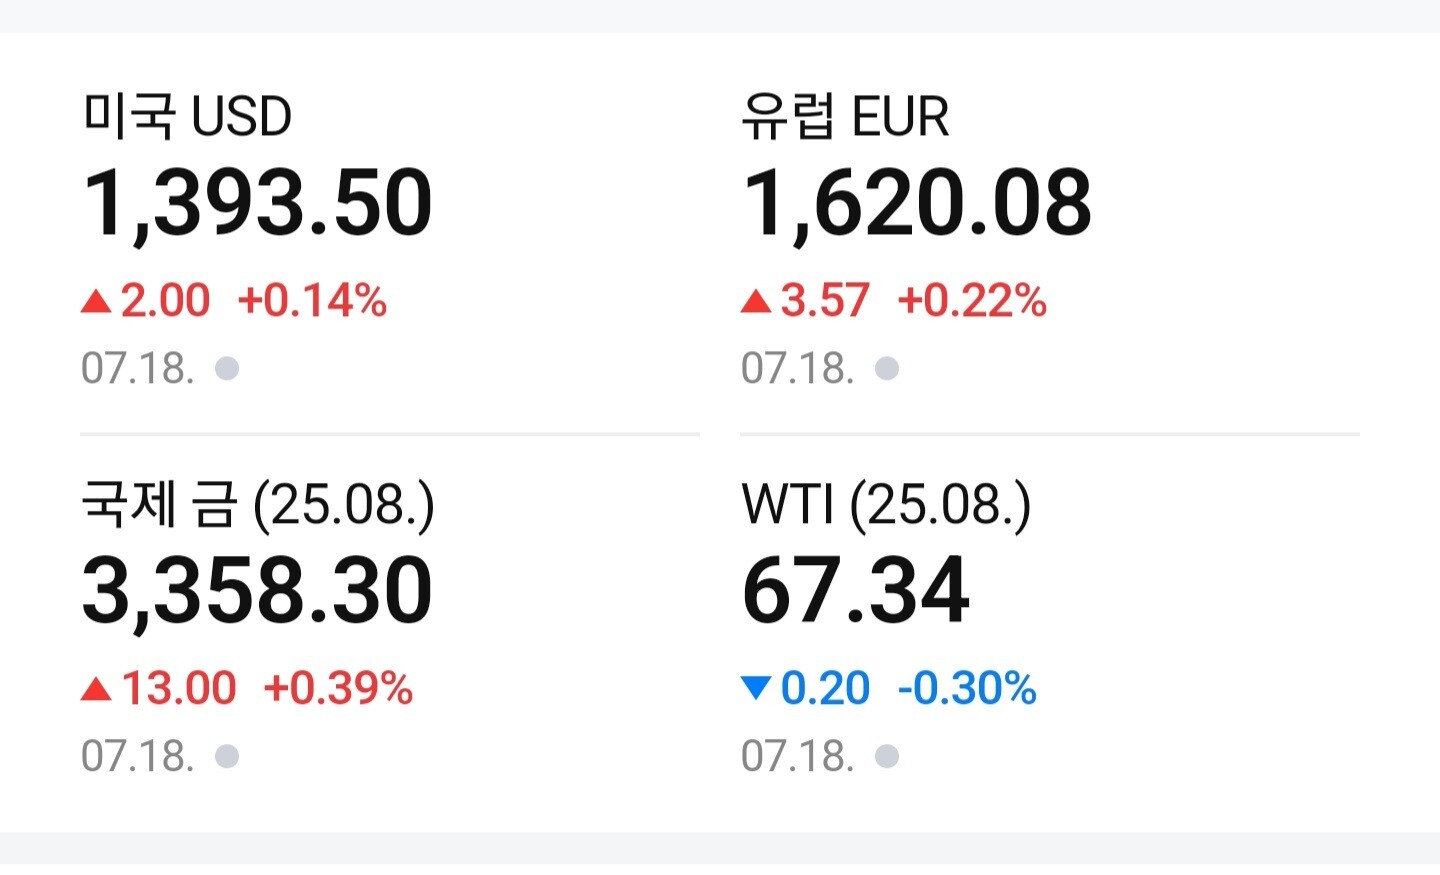The height and width of the screenshot is (875, 1440).
Task: Tap the gray dot beside the EUR date
Action: tap(887, 369)
